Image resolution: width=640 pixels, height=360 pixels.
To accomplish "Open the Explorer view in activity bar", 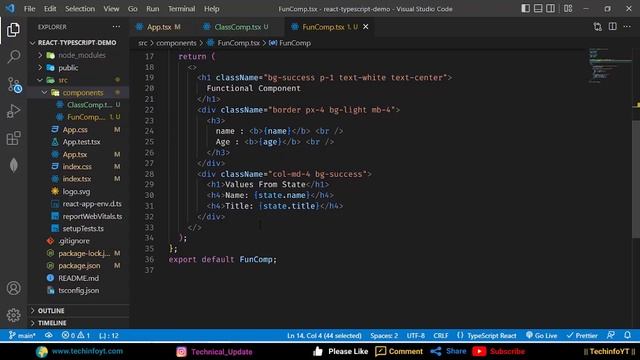I will (x=13, y=30).
